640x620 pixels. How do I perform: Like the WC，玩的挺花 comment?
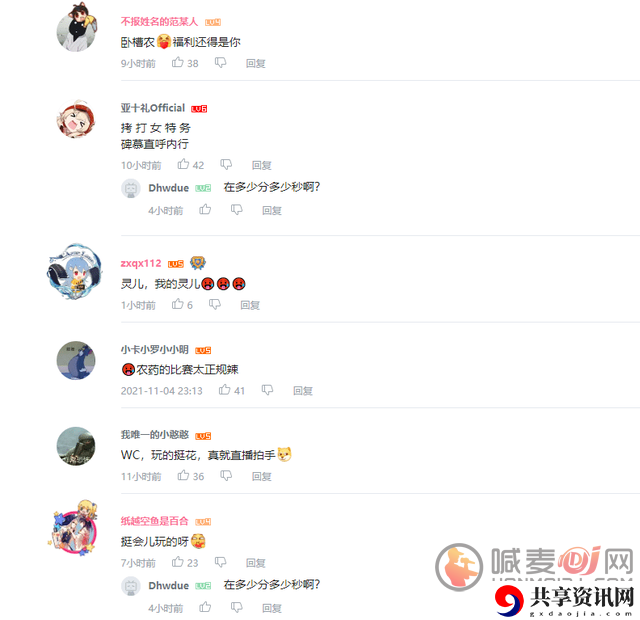point(183,476)
